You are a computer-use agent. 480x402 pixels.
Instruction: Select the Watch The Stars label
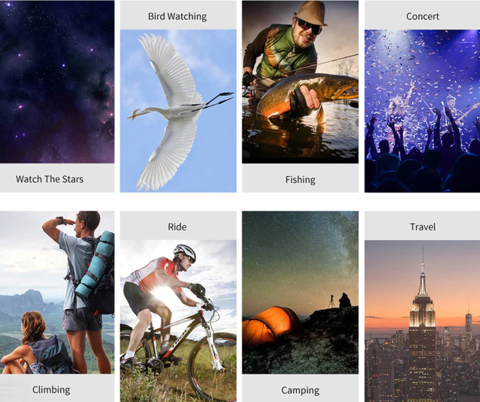click(x=49, y=179)
